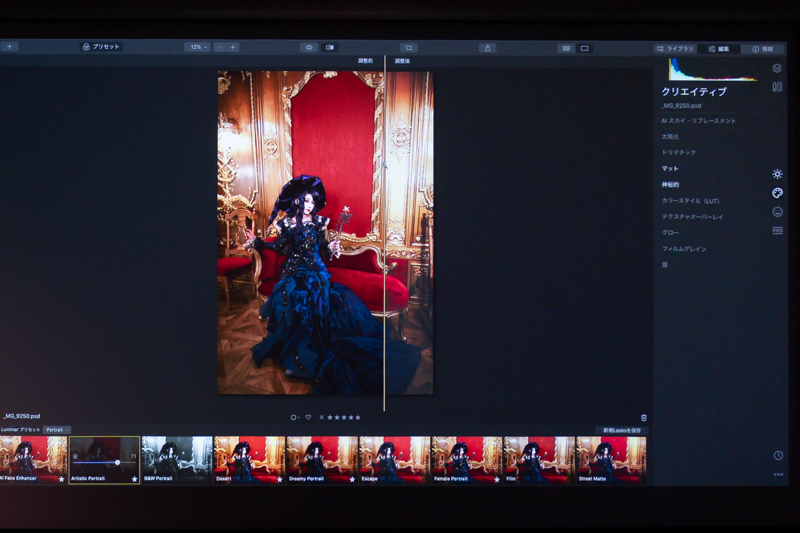This screenshot has width=800, height=533.
Task: Click the X reject flag
Action: (x=321, y=417)
